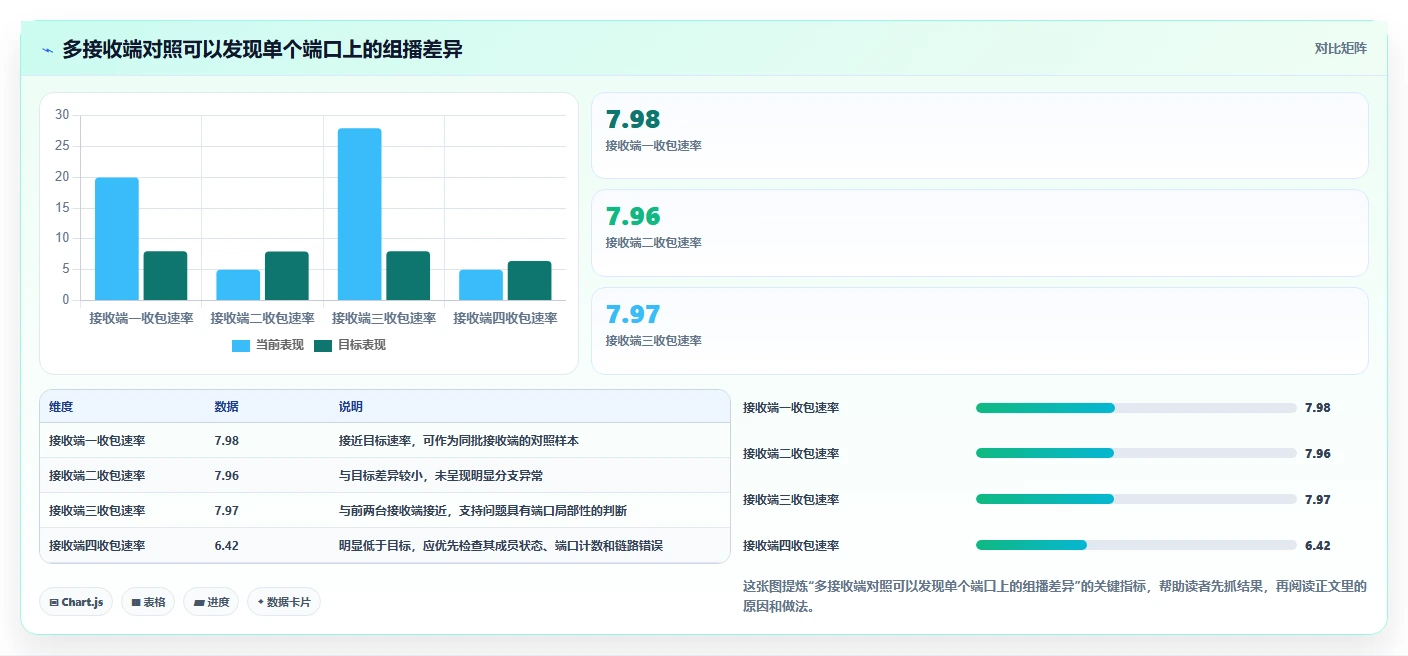Click the icon inside the Chart.js chip
Screen dimensions: 1408x656
click(x=54, y=602)
